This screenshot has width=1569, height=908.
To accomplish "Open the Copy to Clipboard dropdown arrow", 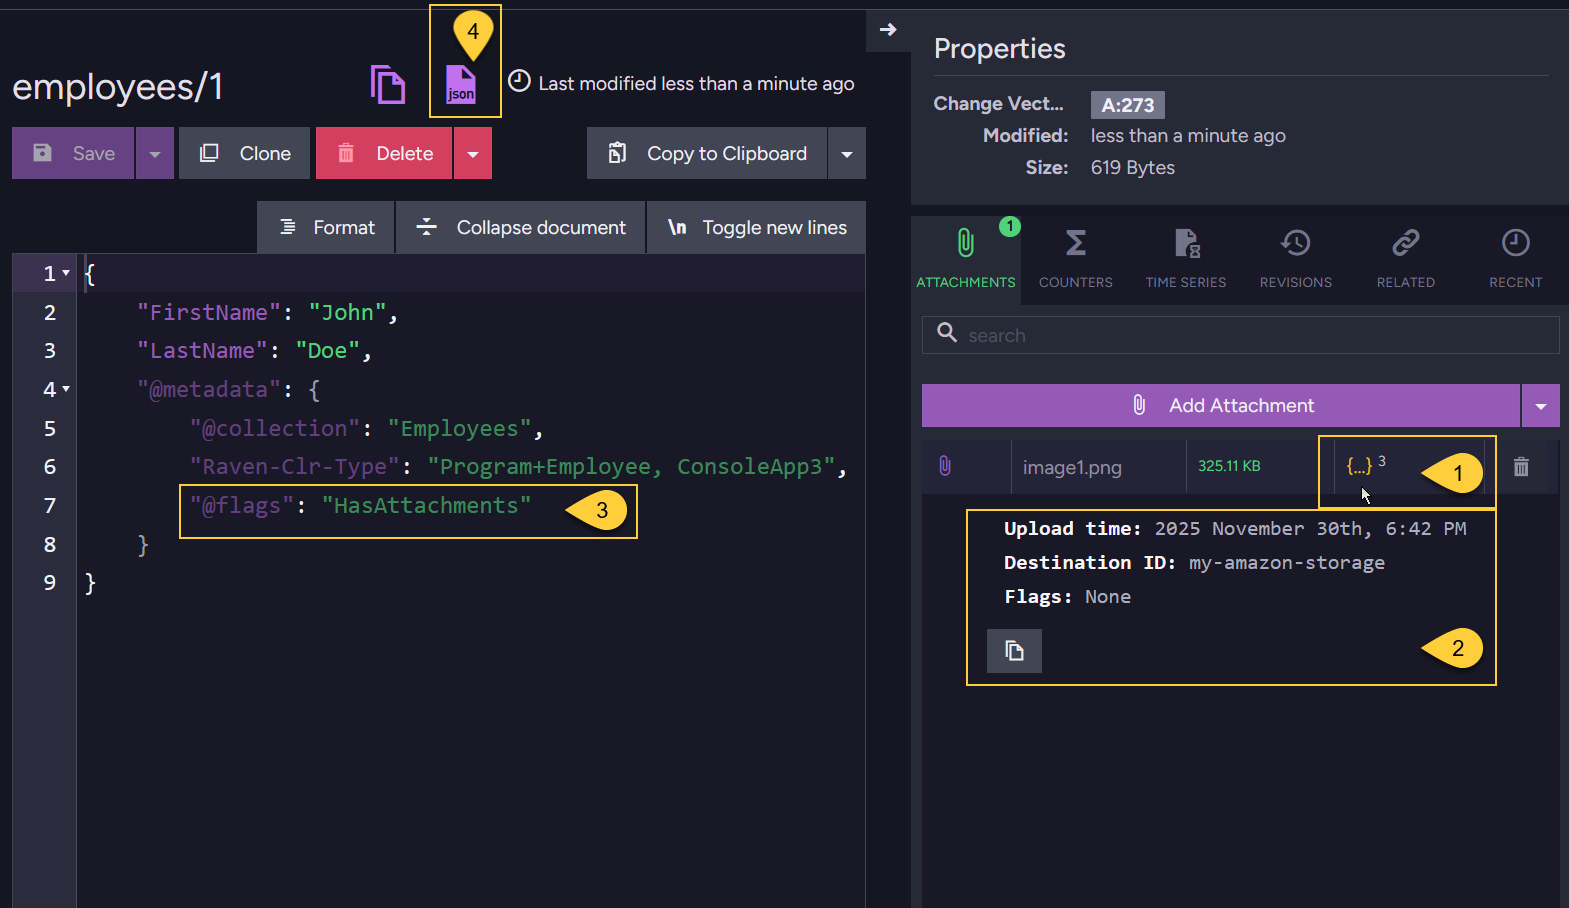I will pos(847,154).
